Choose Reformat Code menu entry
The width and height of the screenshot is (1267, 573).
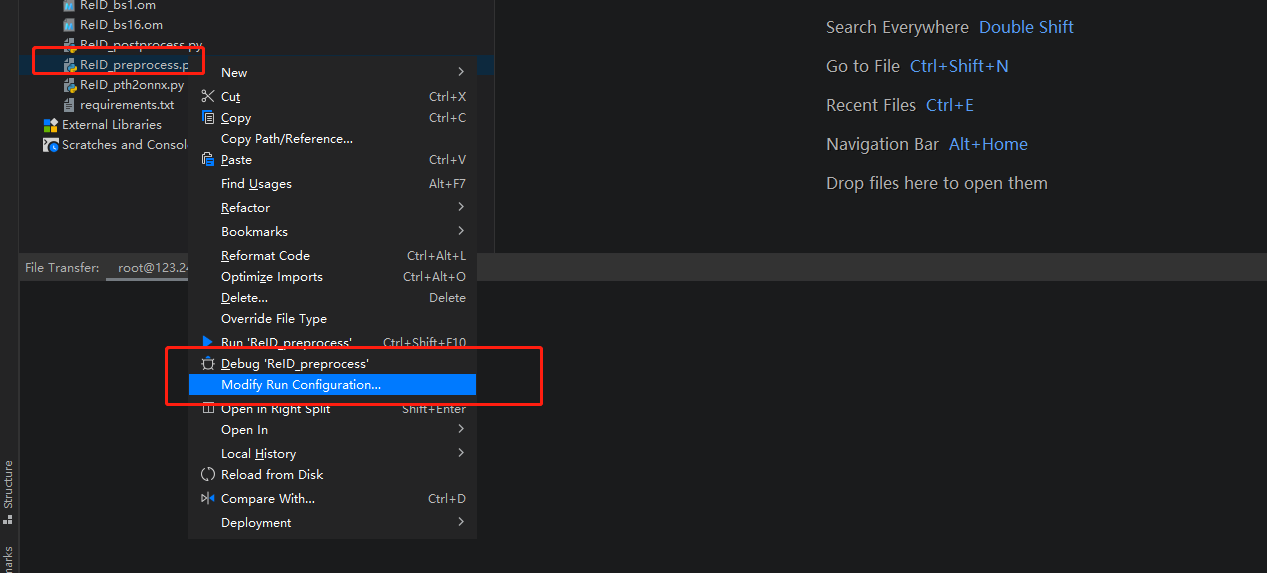[x=265, y=256]
